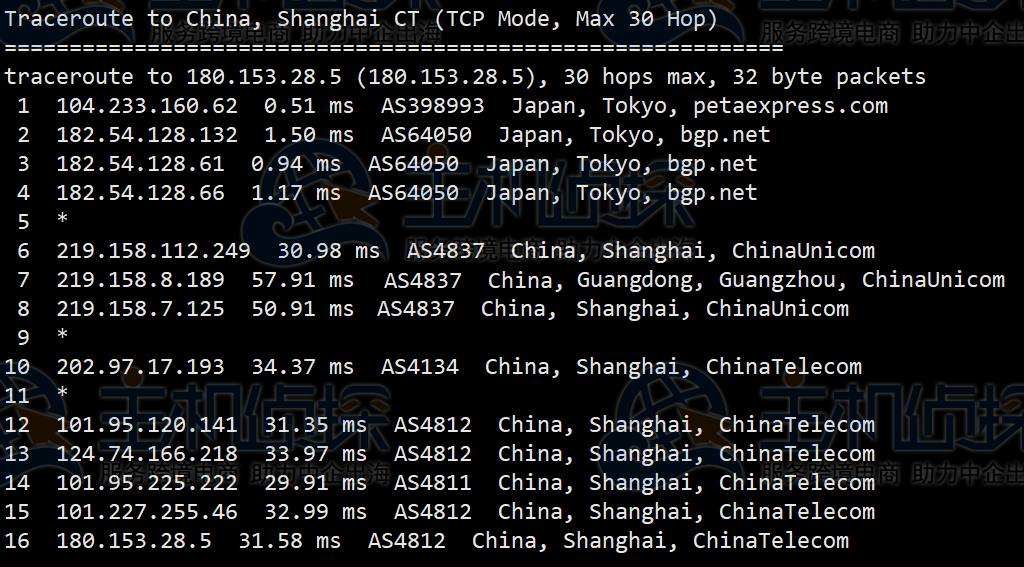Screen dimensions: 1024x567
Task: Select IP address 180.153.28.5 at hop 16
Action: pyautogui.click(x=134, y=541)
